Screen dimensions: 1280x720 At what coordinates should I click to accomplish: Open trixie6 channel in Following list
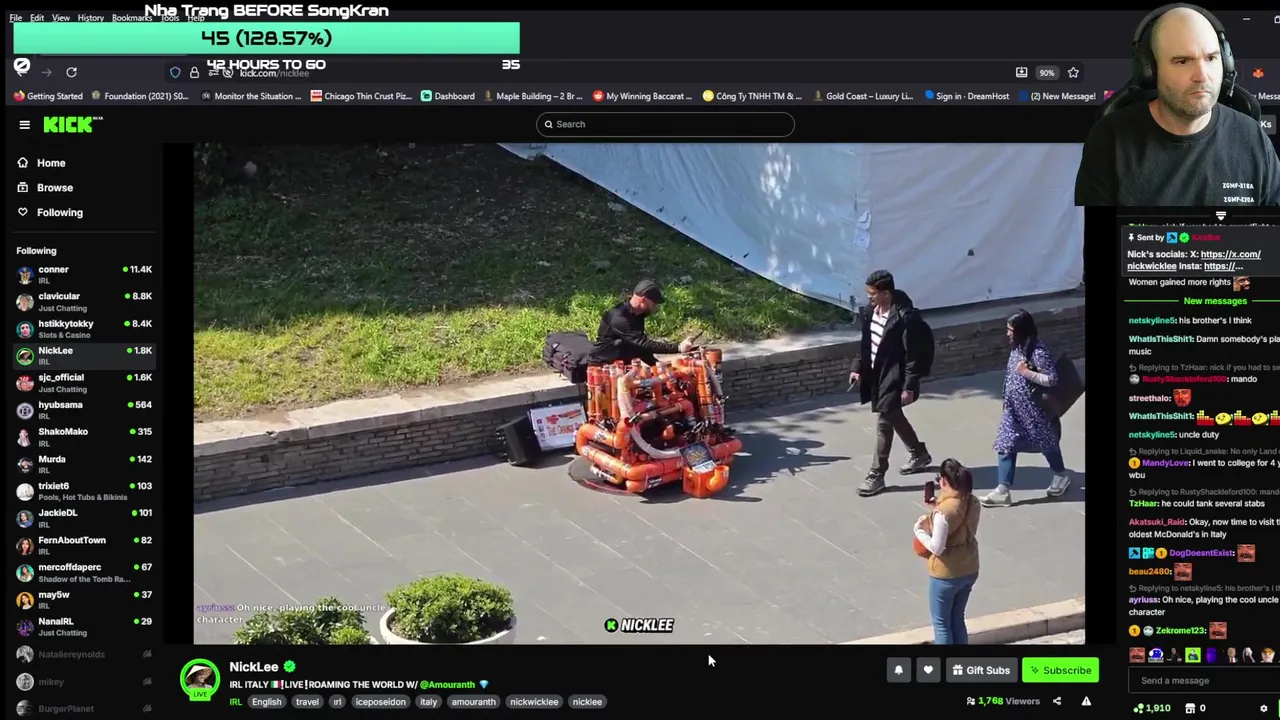click(84, 490)
